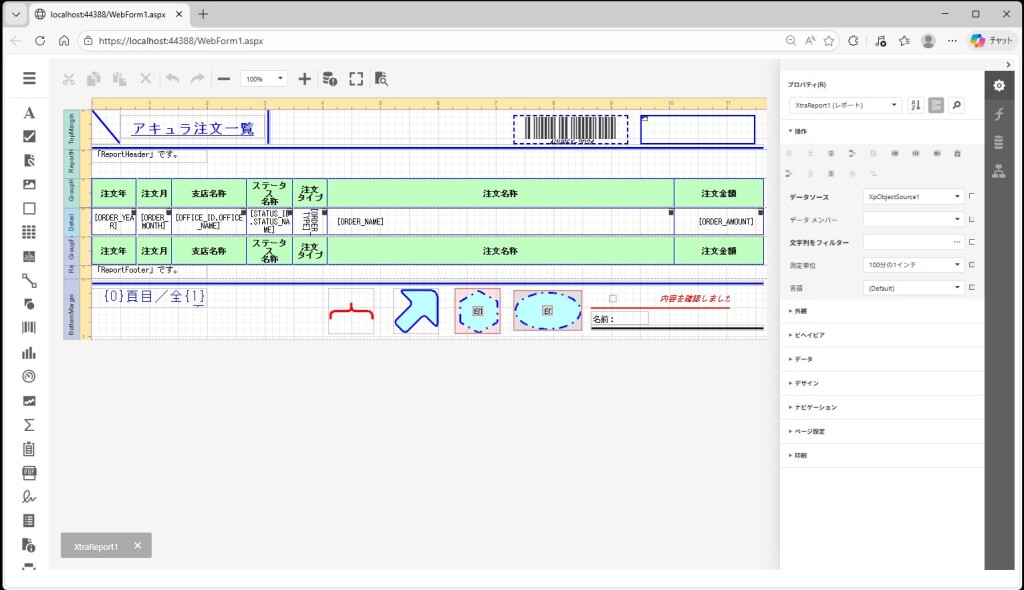Select the Gauge control in the toolbox
Viewport: 1024px width, 590px height.
(29, 376)
